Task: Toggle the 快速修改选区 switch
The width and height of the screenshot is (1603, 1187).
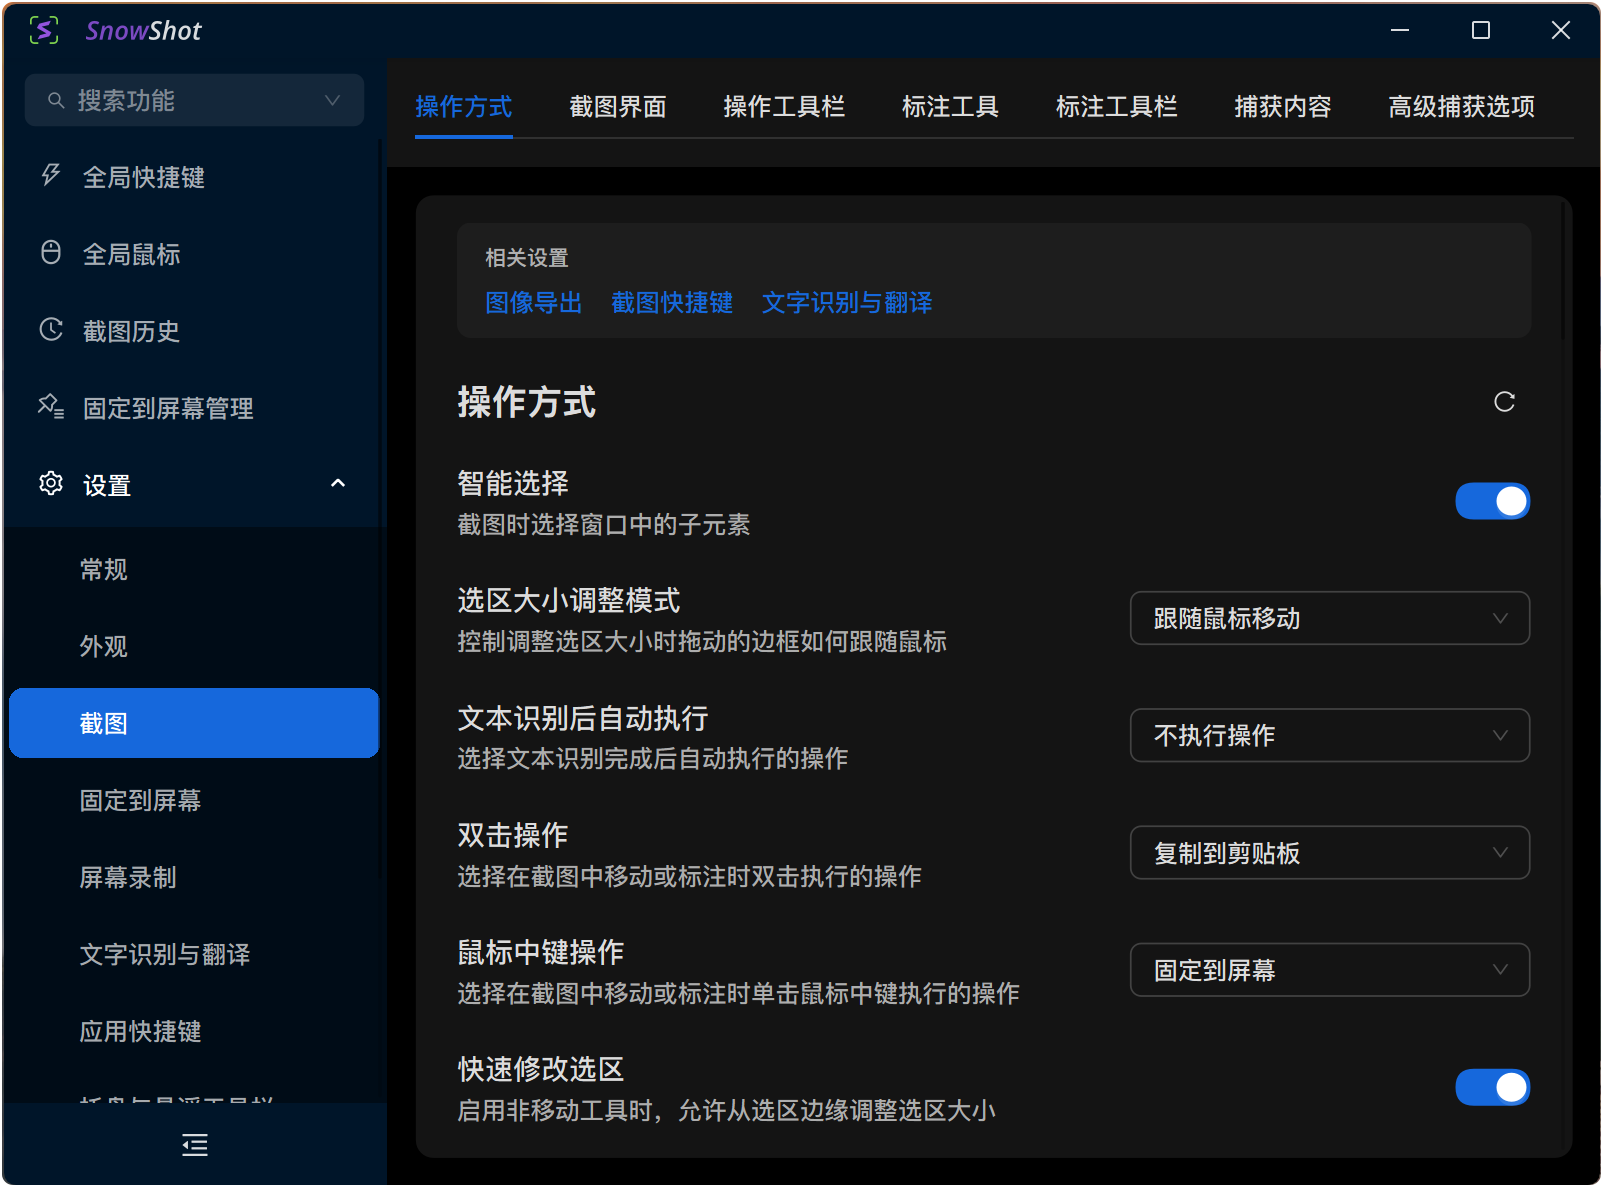Action: 1492,1087
